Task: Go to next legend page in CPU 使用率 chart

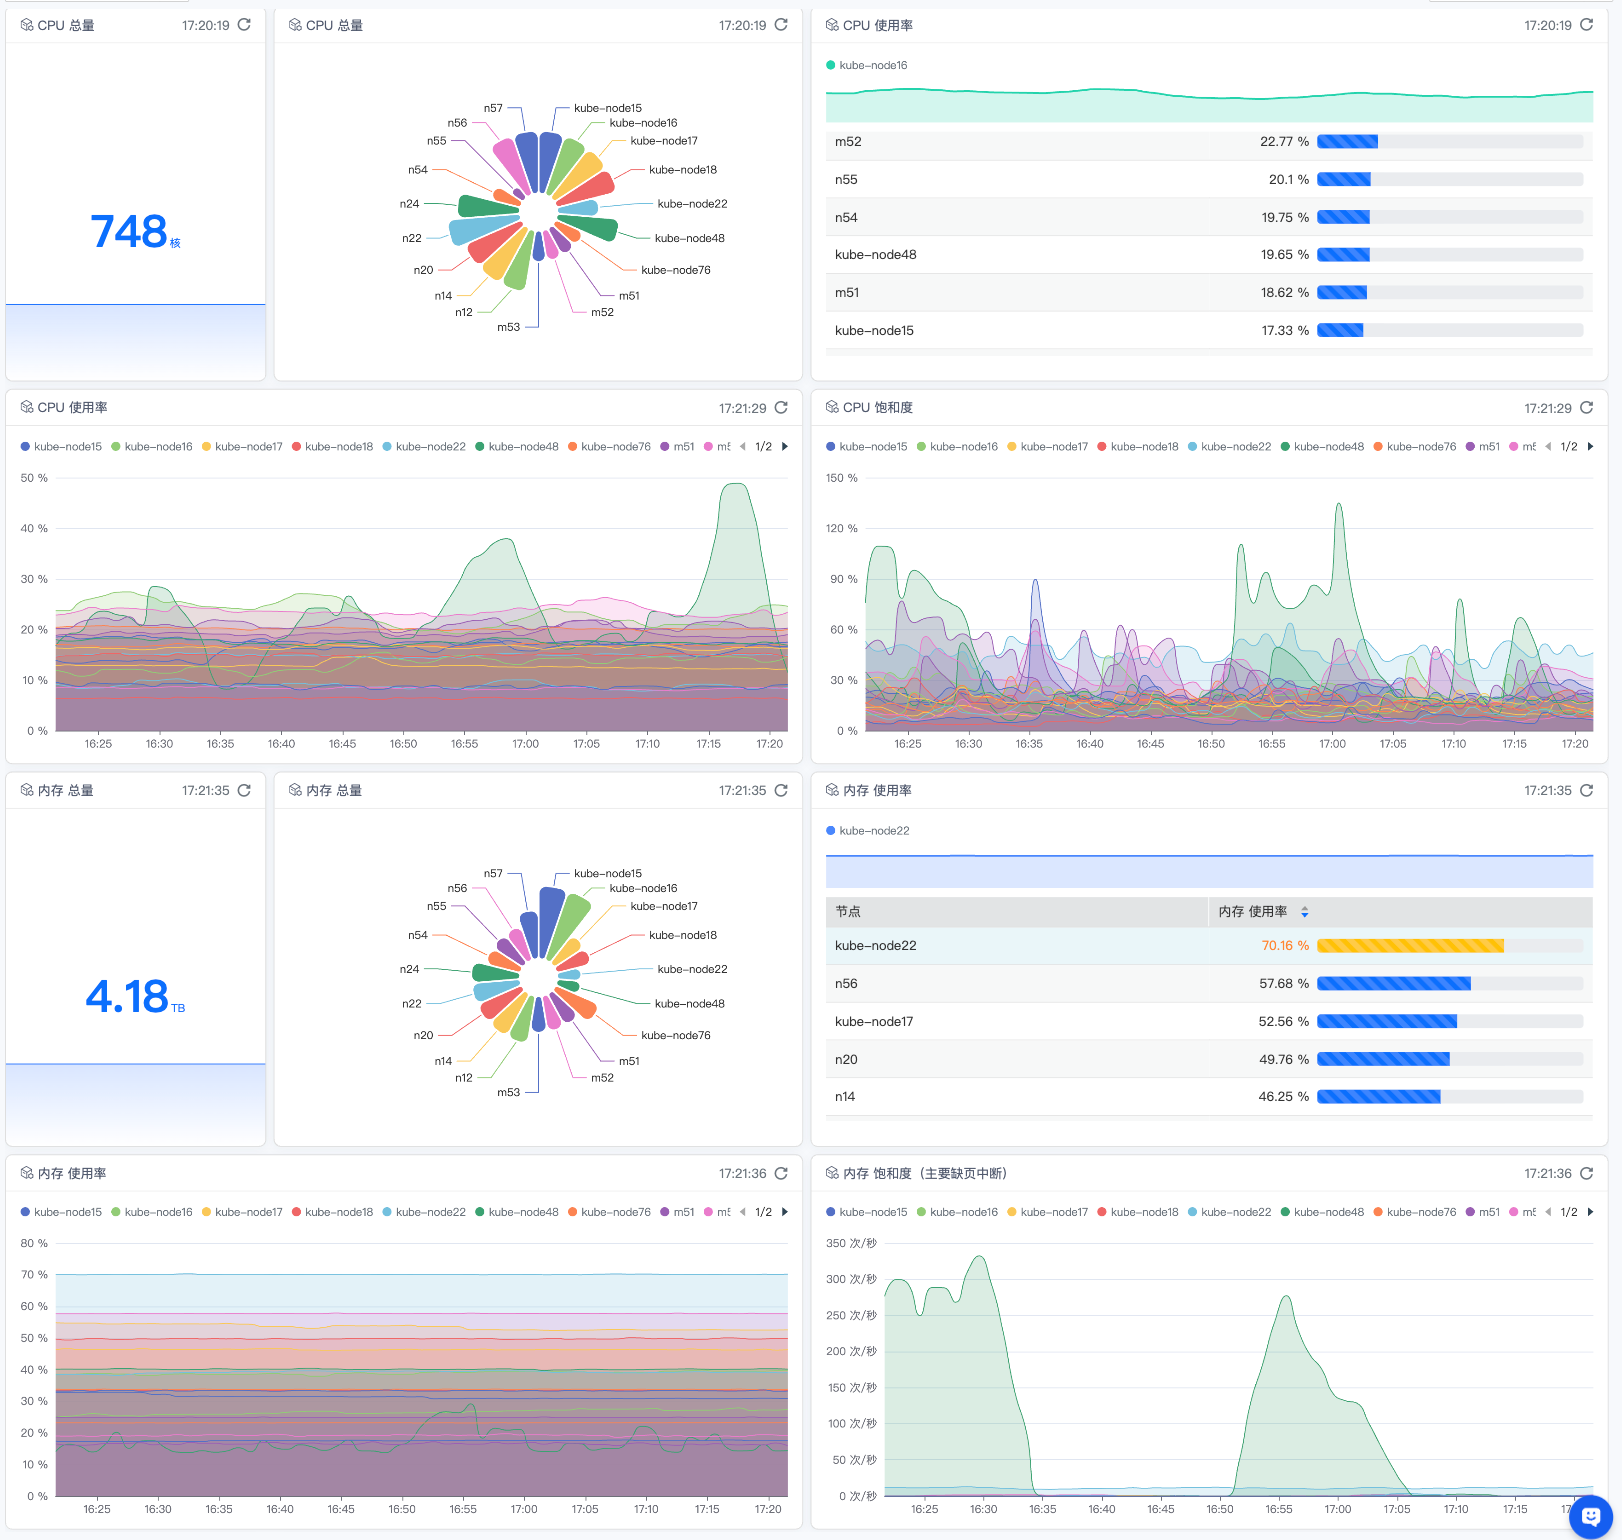Action: (x=785, y=447)
